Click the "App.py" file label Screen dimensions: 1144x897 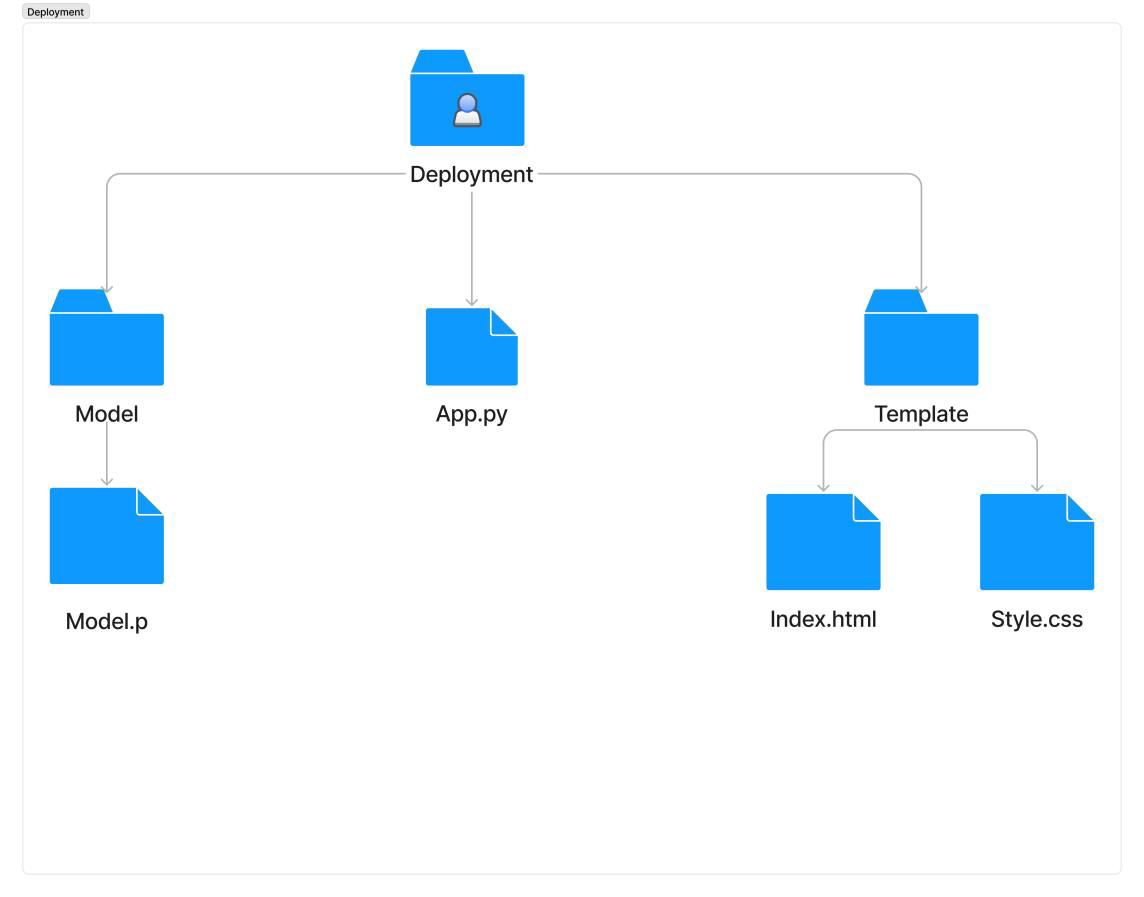471,415
